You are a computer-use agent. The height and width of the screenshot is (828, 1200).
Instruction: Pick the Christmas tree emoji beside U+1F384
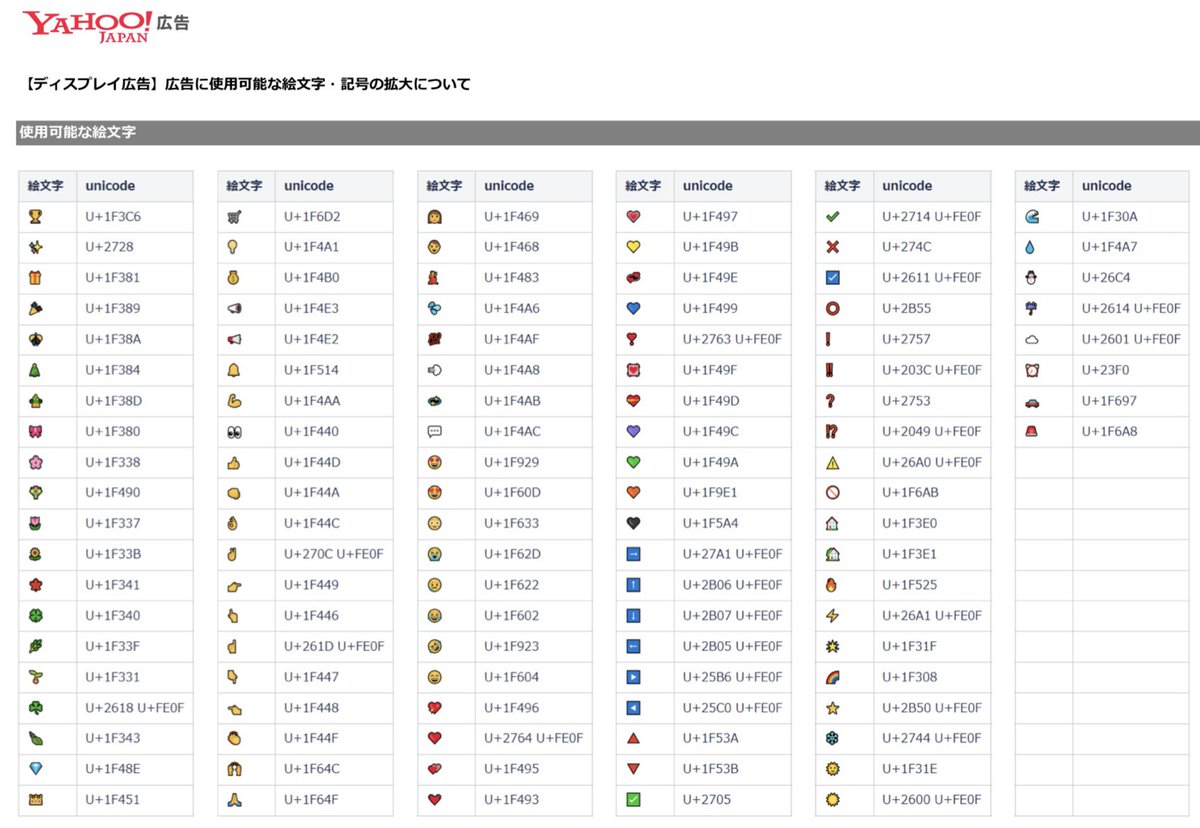(x=36, y=370)
